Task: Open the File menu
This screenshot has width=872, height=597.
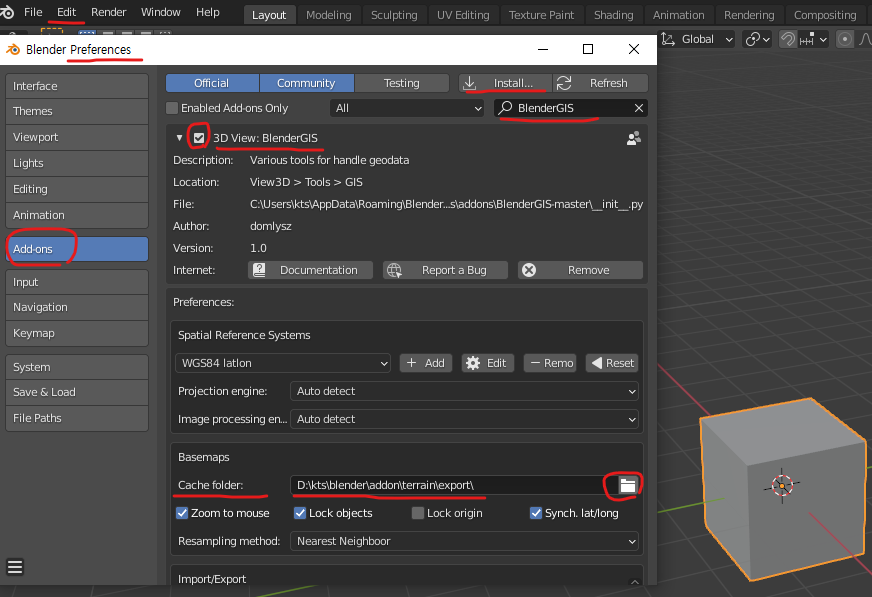Action: tap(33, 12)
